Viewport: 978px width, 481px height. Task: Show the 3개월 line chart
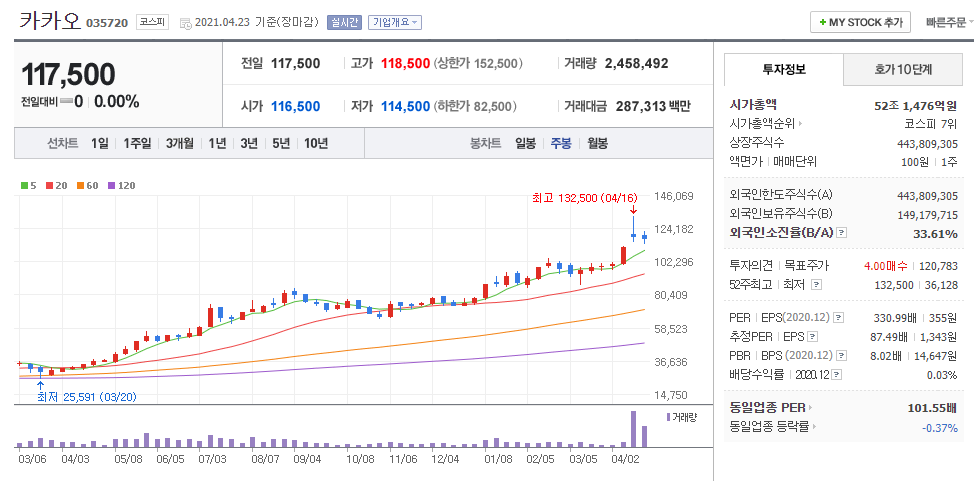tap(180, 143)
